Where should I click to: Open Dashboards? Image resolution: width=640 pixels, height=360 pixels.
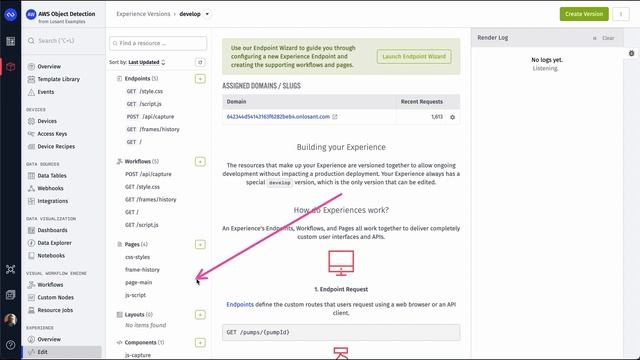coord(52,230)
